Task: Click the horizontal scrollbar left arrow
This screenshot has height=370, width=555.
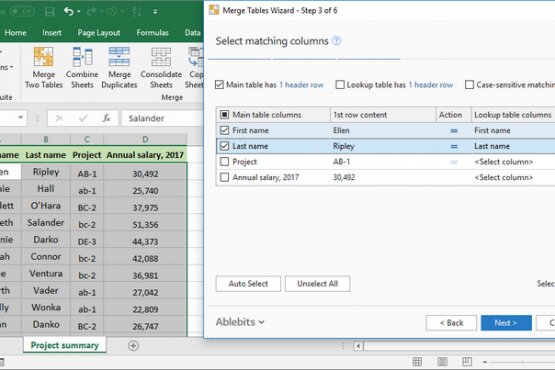Action: [x=358, y=346]
